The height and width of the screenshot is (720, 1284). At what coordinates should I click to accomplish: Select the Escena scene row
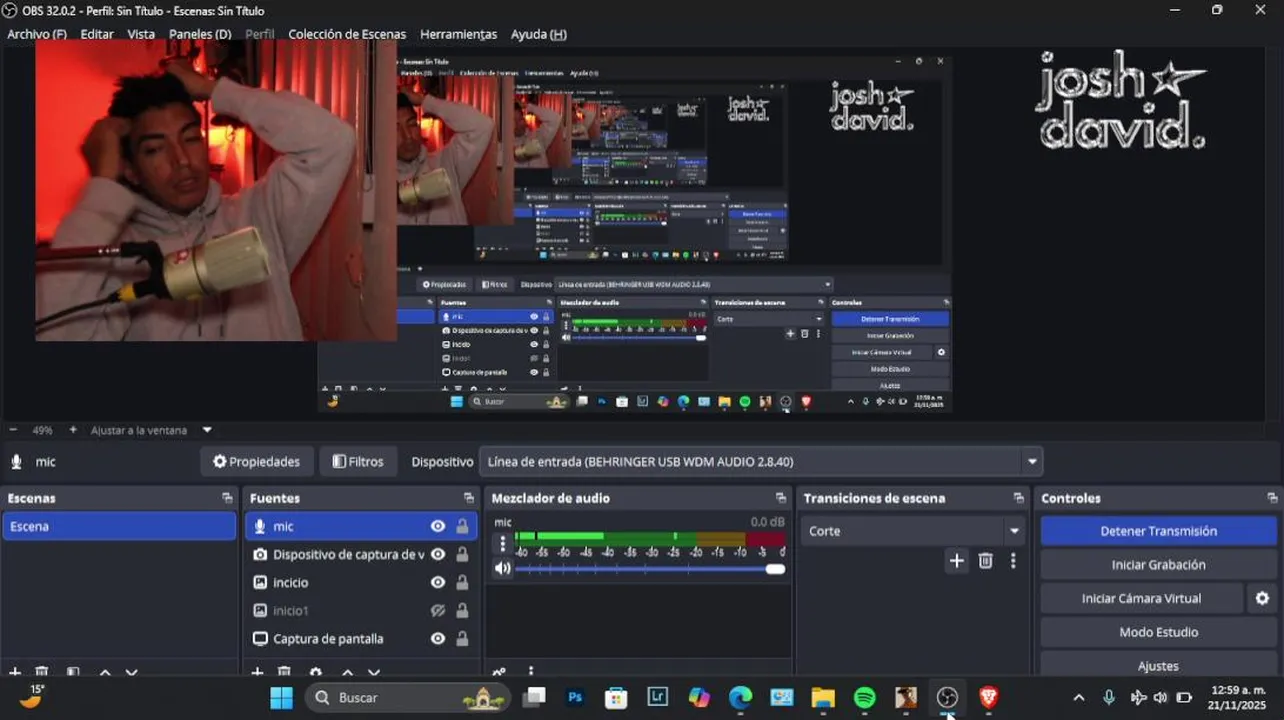[x=119, y=526]
